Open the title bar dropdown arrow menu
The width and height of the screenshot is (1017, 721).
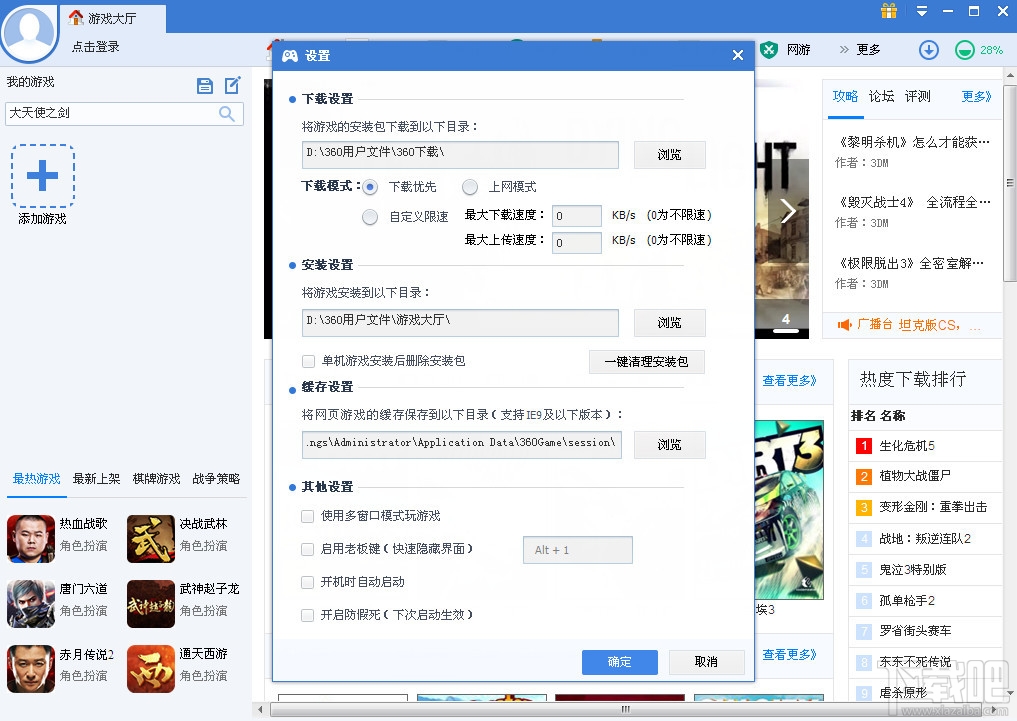920,12
